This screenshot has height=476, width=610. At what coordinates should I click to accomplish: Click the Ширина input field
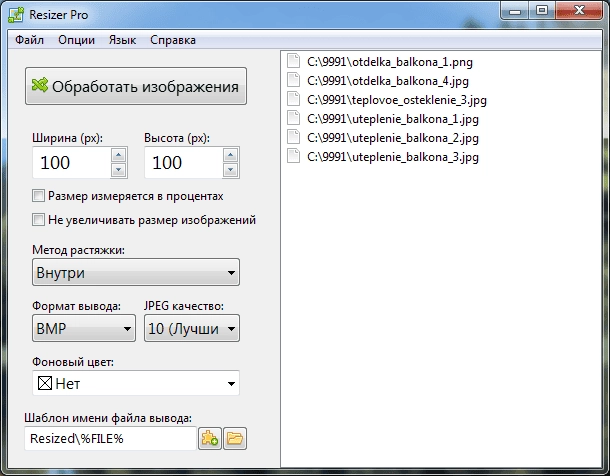click(x=72, y=163)
